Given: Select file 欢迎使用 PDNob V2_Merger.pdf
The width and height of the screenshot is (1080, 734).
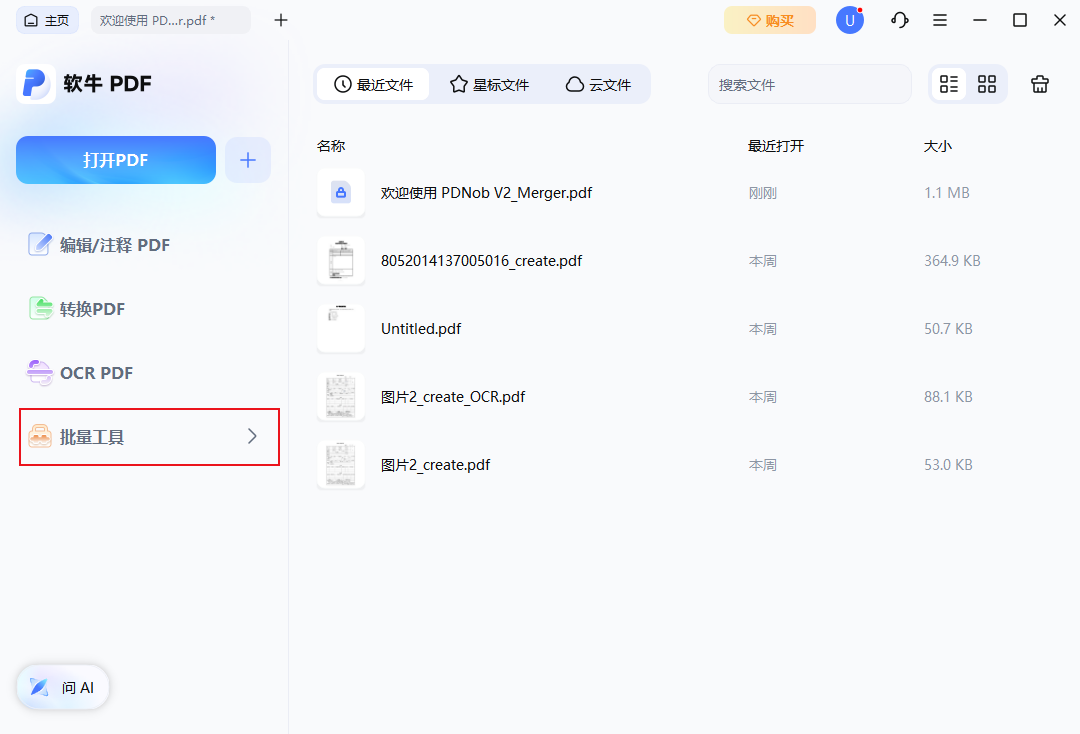Looking at the screenshot, I should click(486, 193).
